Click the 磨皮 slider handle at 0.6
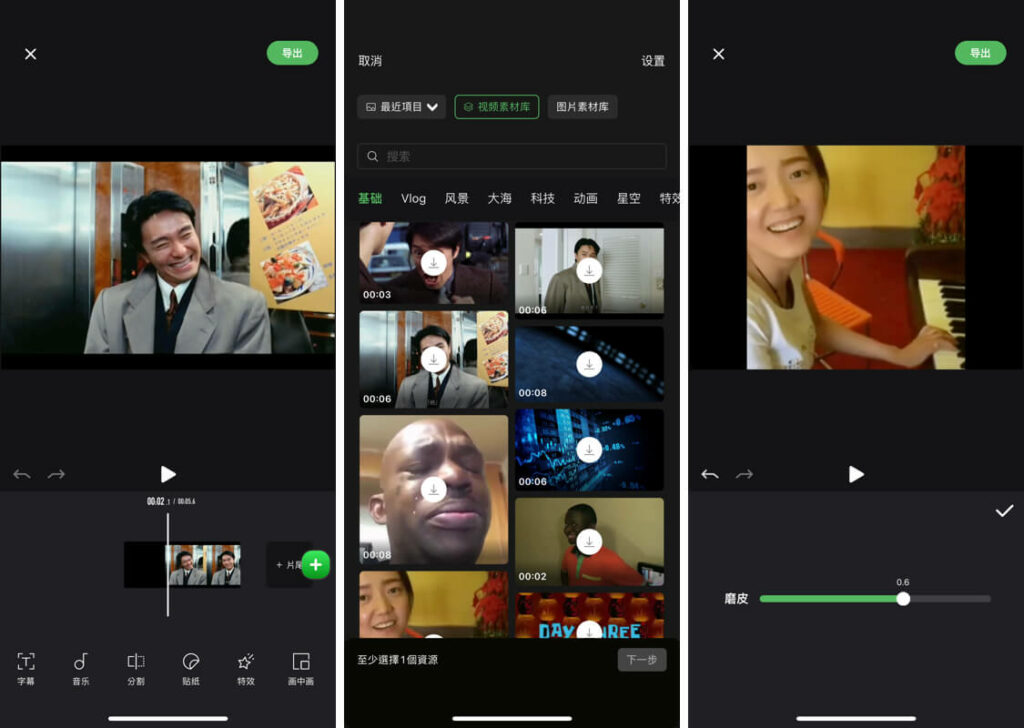1024x728 pixels. (x=903, y=599)
